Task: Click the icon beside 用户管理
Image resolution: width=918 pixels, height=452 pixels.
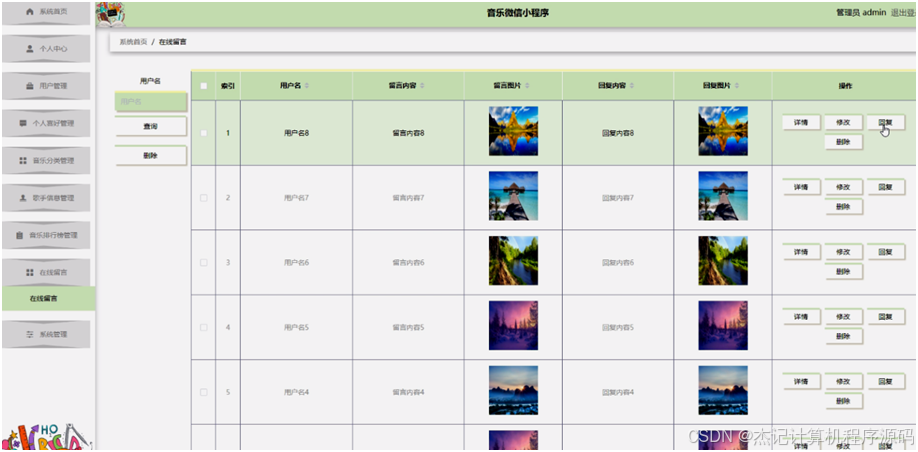Action: 30,86
